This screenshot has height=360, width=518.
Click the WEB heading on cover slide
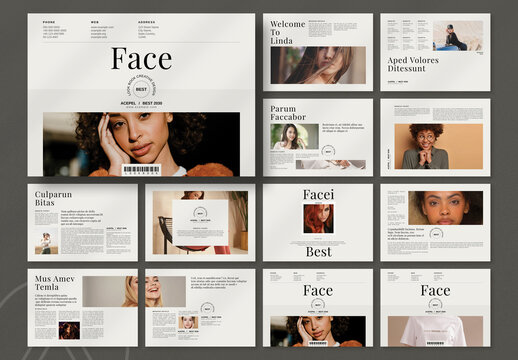pos(95,22)
